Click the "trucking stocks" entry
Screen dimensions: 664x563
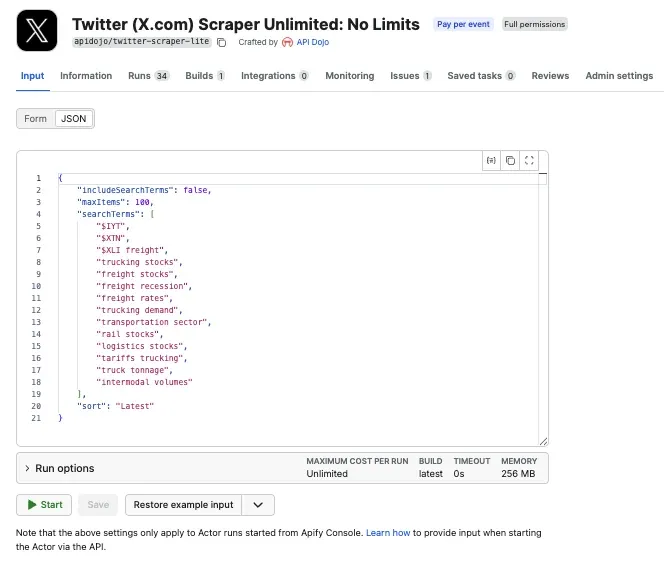139,262
